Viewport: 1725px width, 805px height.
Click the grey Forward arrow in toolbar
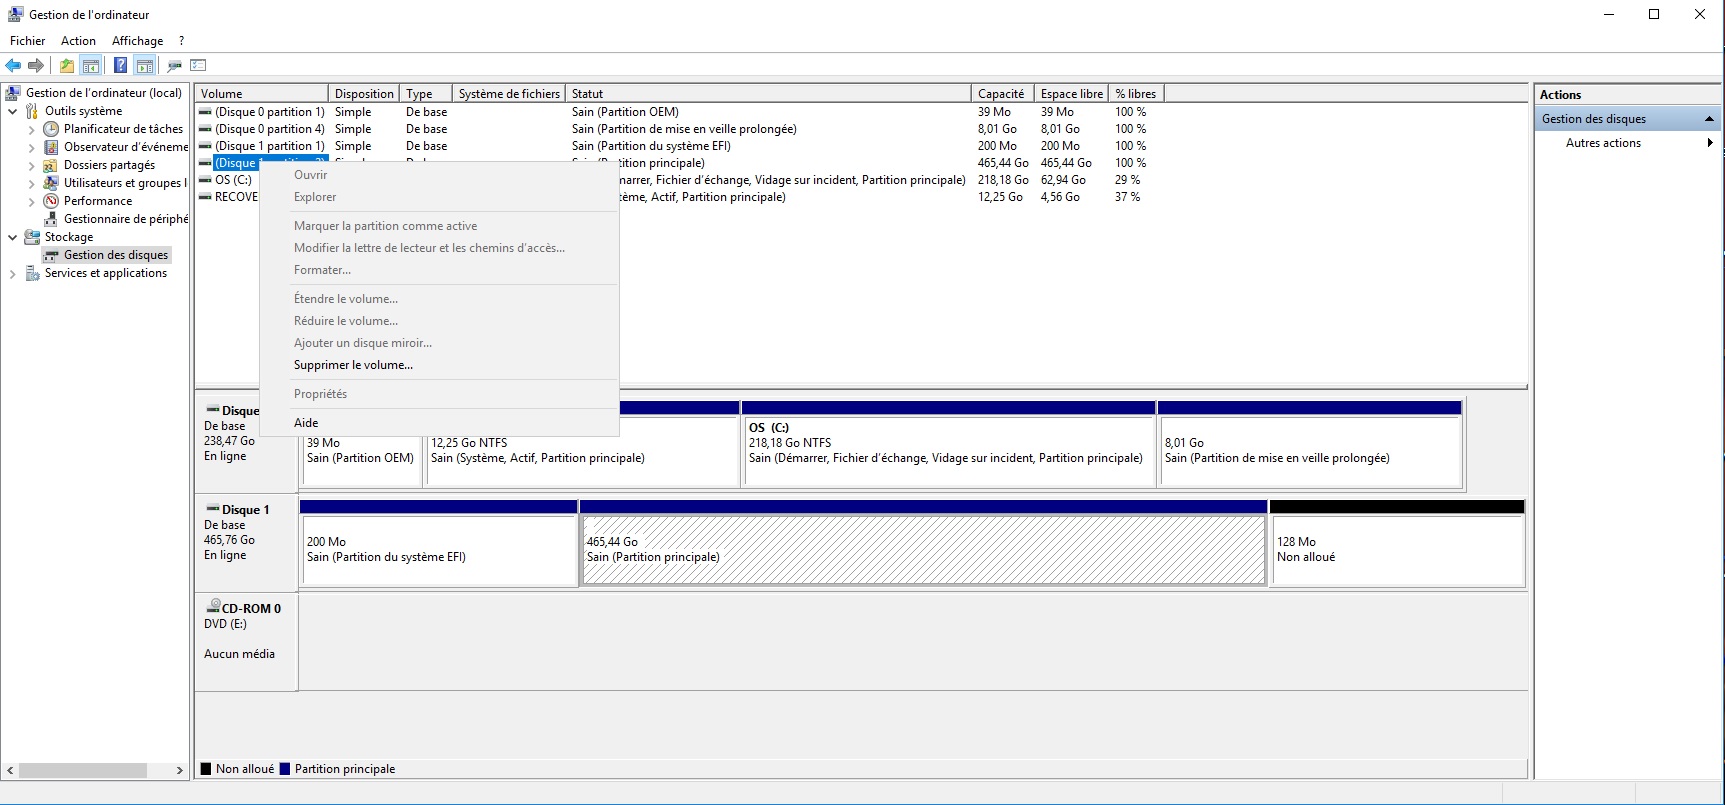click(x=36, y=66)
